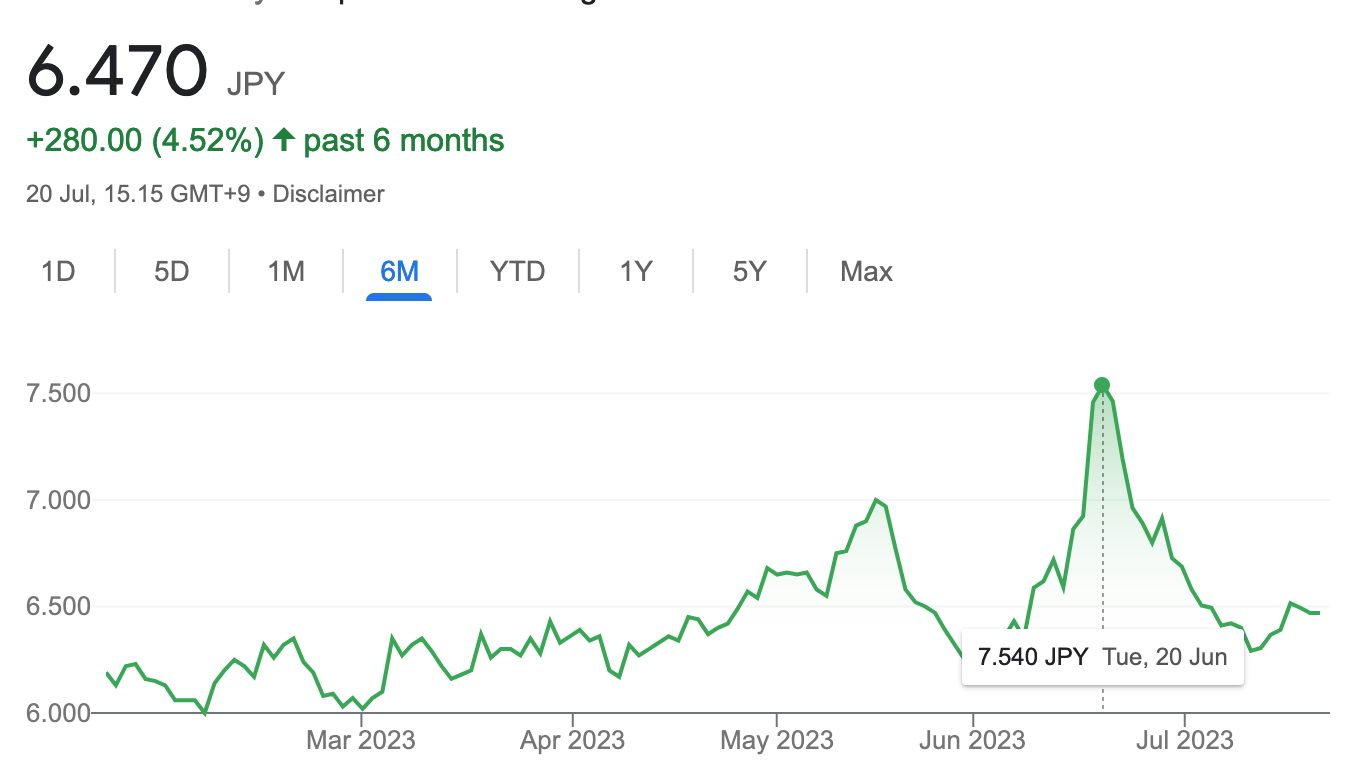Click the green up arrow icon
Screen dimensions: 1362x784
284,140
